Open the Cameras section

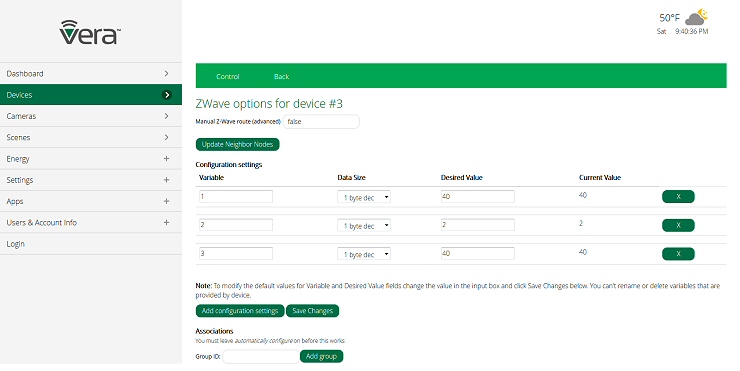click(x=91, y=116)
